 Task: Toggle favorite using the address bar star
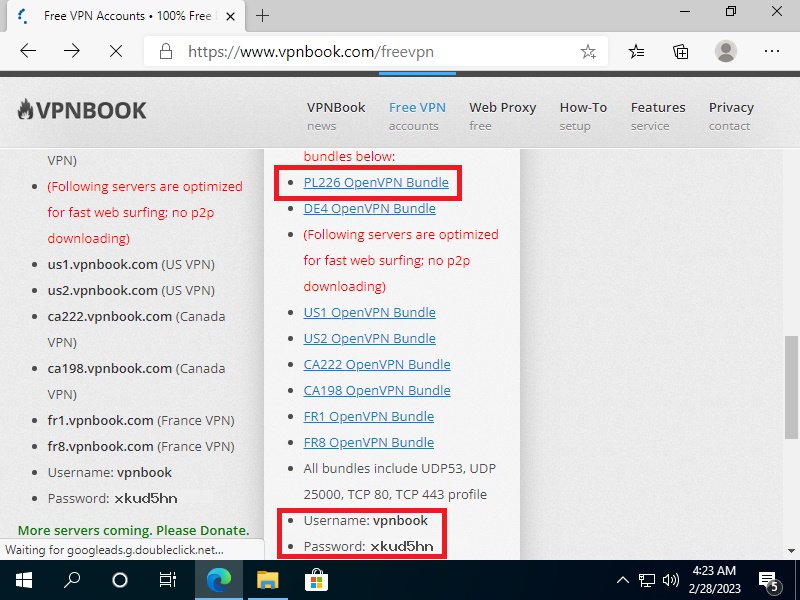(590, 50)
